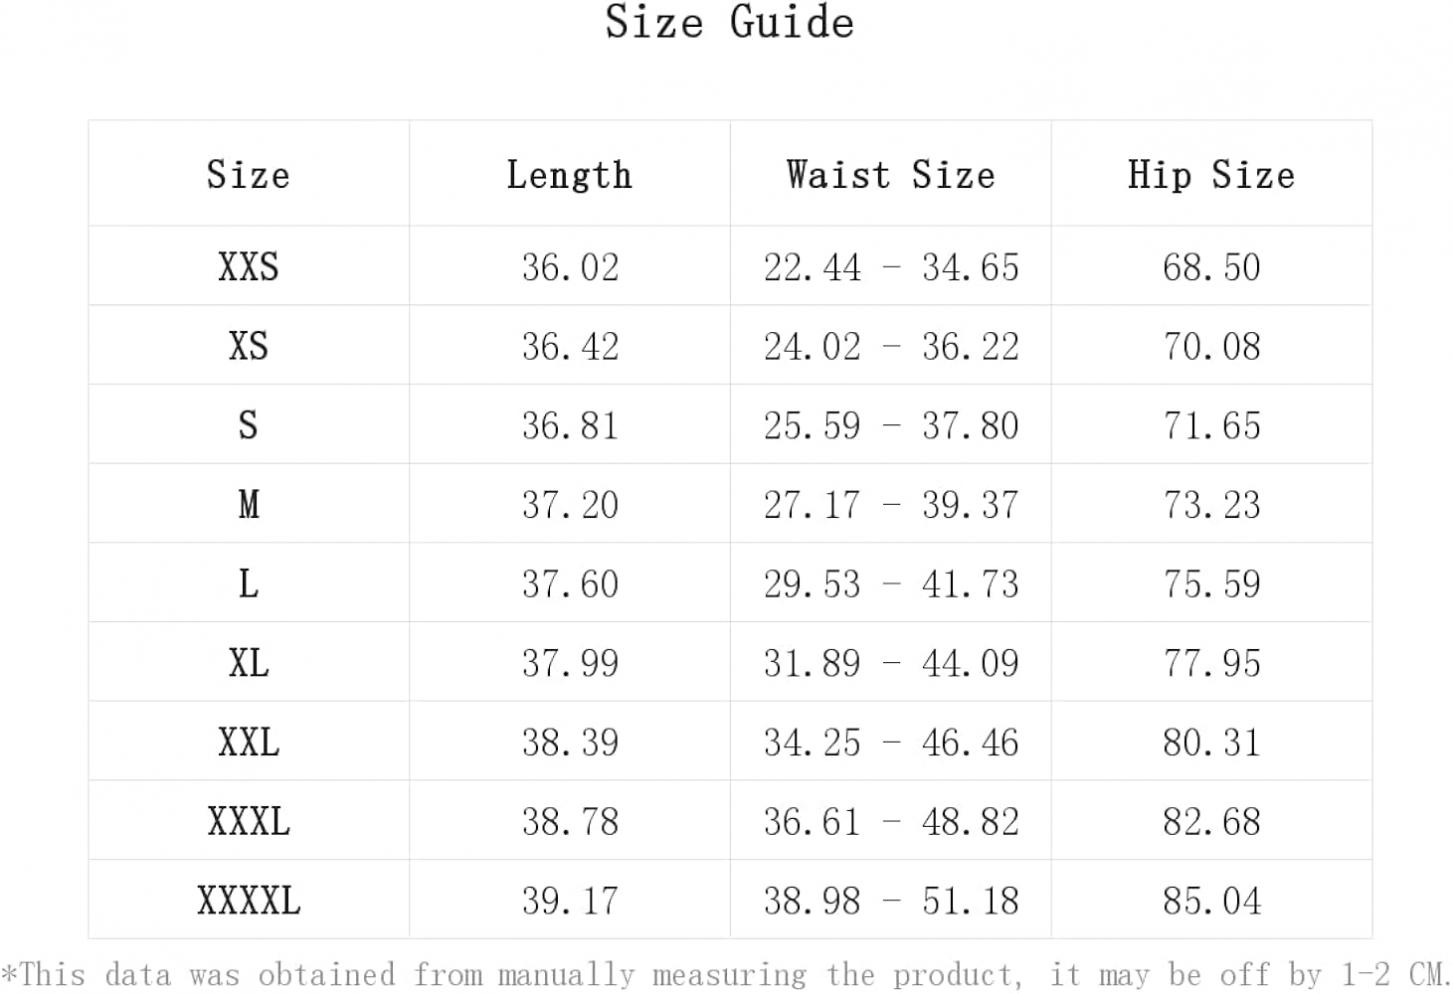
Task: Click the hip size 77.95 cell
Action: tap(1211, 662)
